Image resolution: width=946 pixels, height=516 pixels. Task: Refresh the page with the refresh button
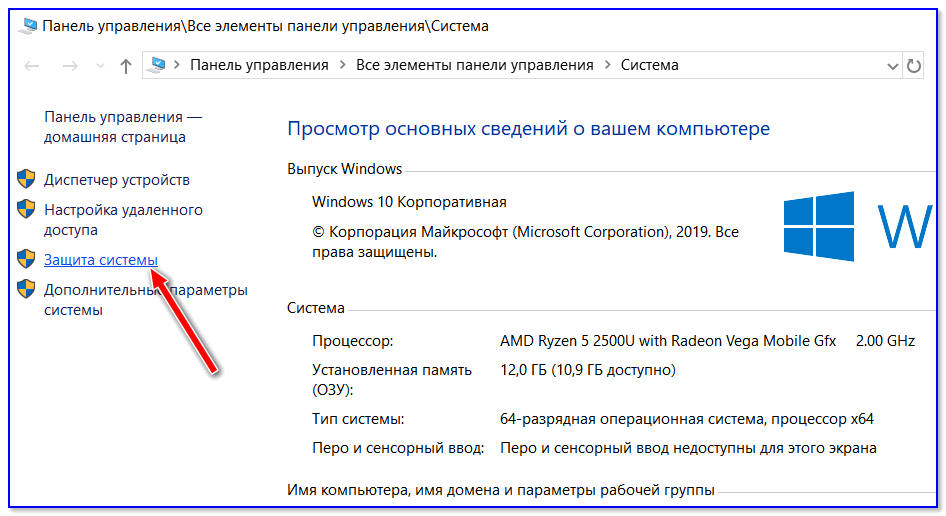[913, 66]
